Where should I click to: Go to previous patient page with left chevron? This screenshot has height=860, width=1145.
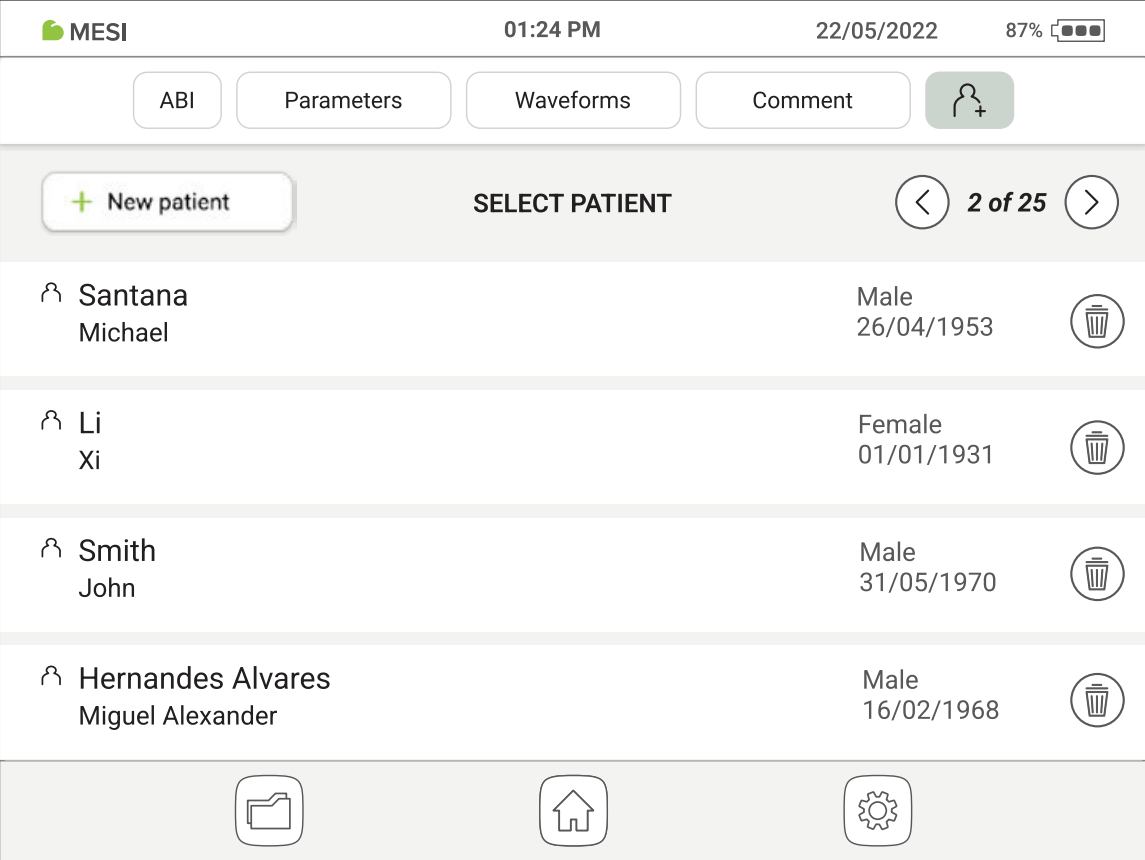click(922, 202)
